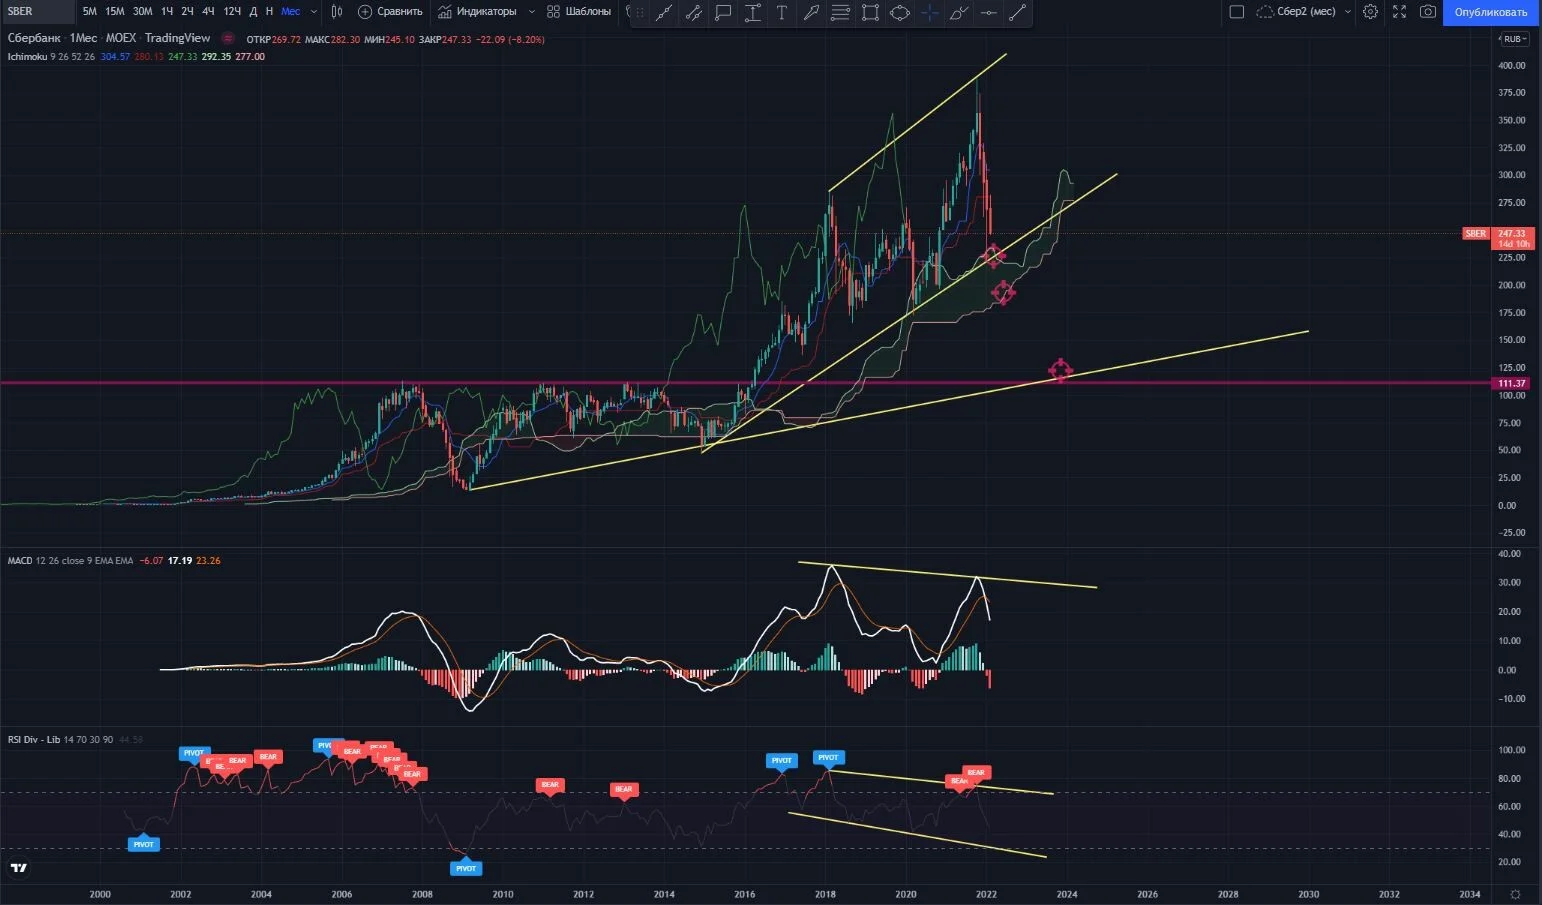Click the compare plus-circle icon

pyautogui.click(x=365, y=12)
